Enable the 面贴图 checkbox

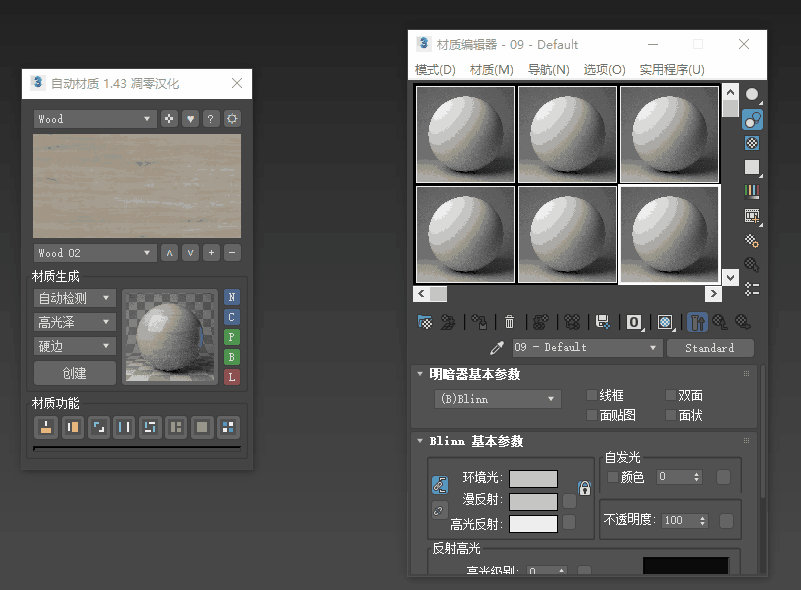[x=592, y=415]
